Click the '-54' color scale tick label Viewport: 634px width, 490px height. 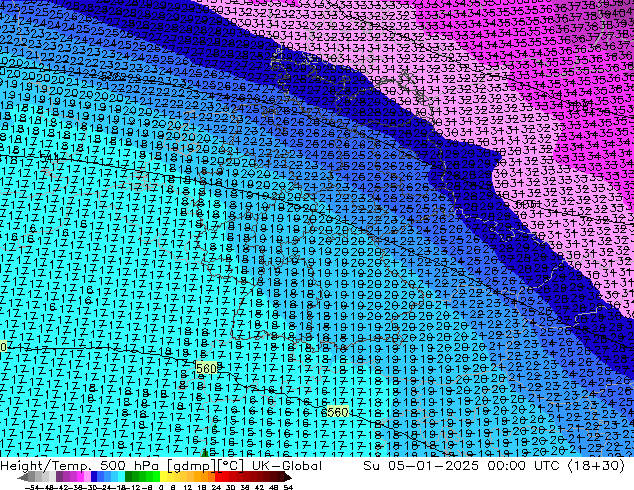[x=32, y=488]
